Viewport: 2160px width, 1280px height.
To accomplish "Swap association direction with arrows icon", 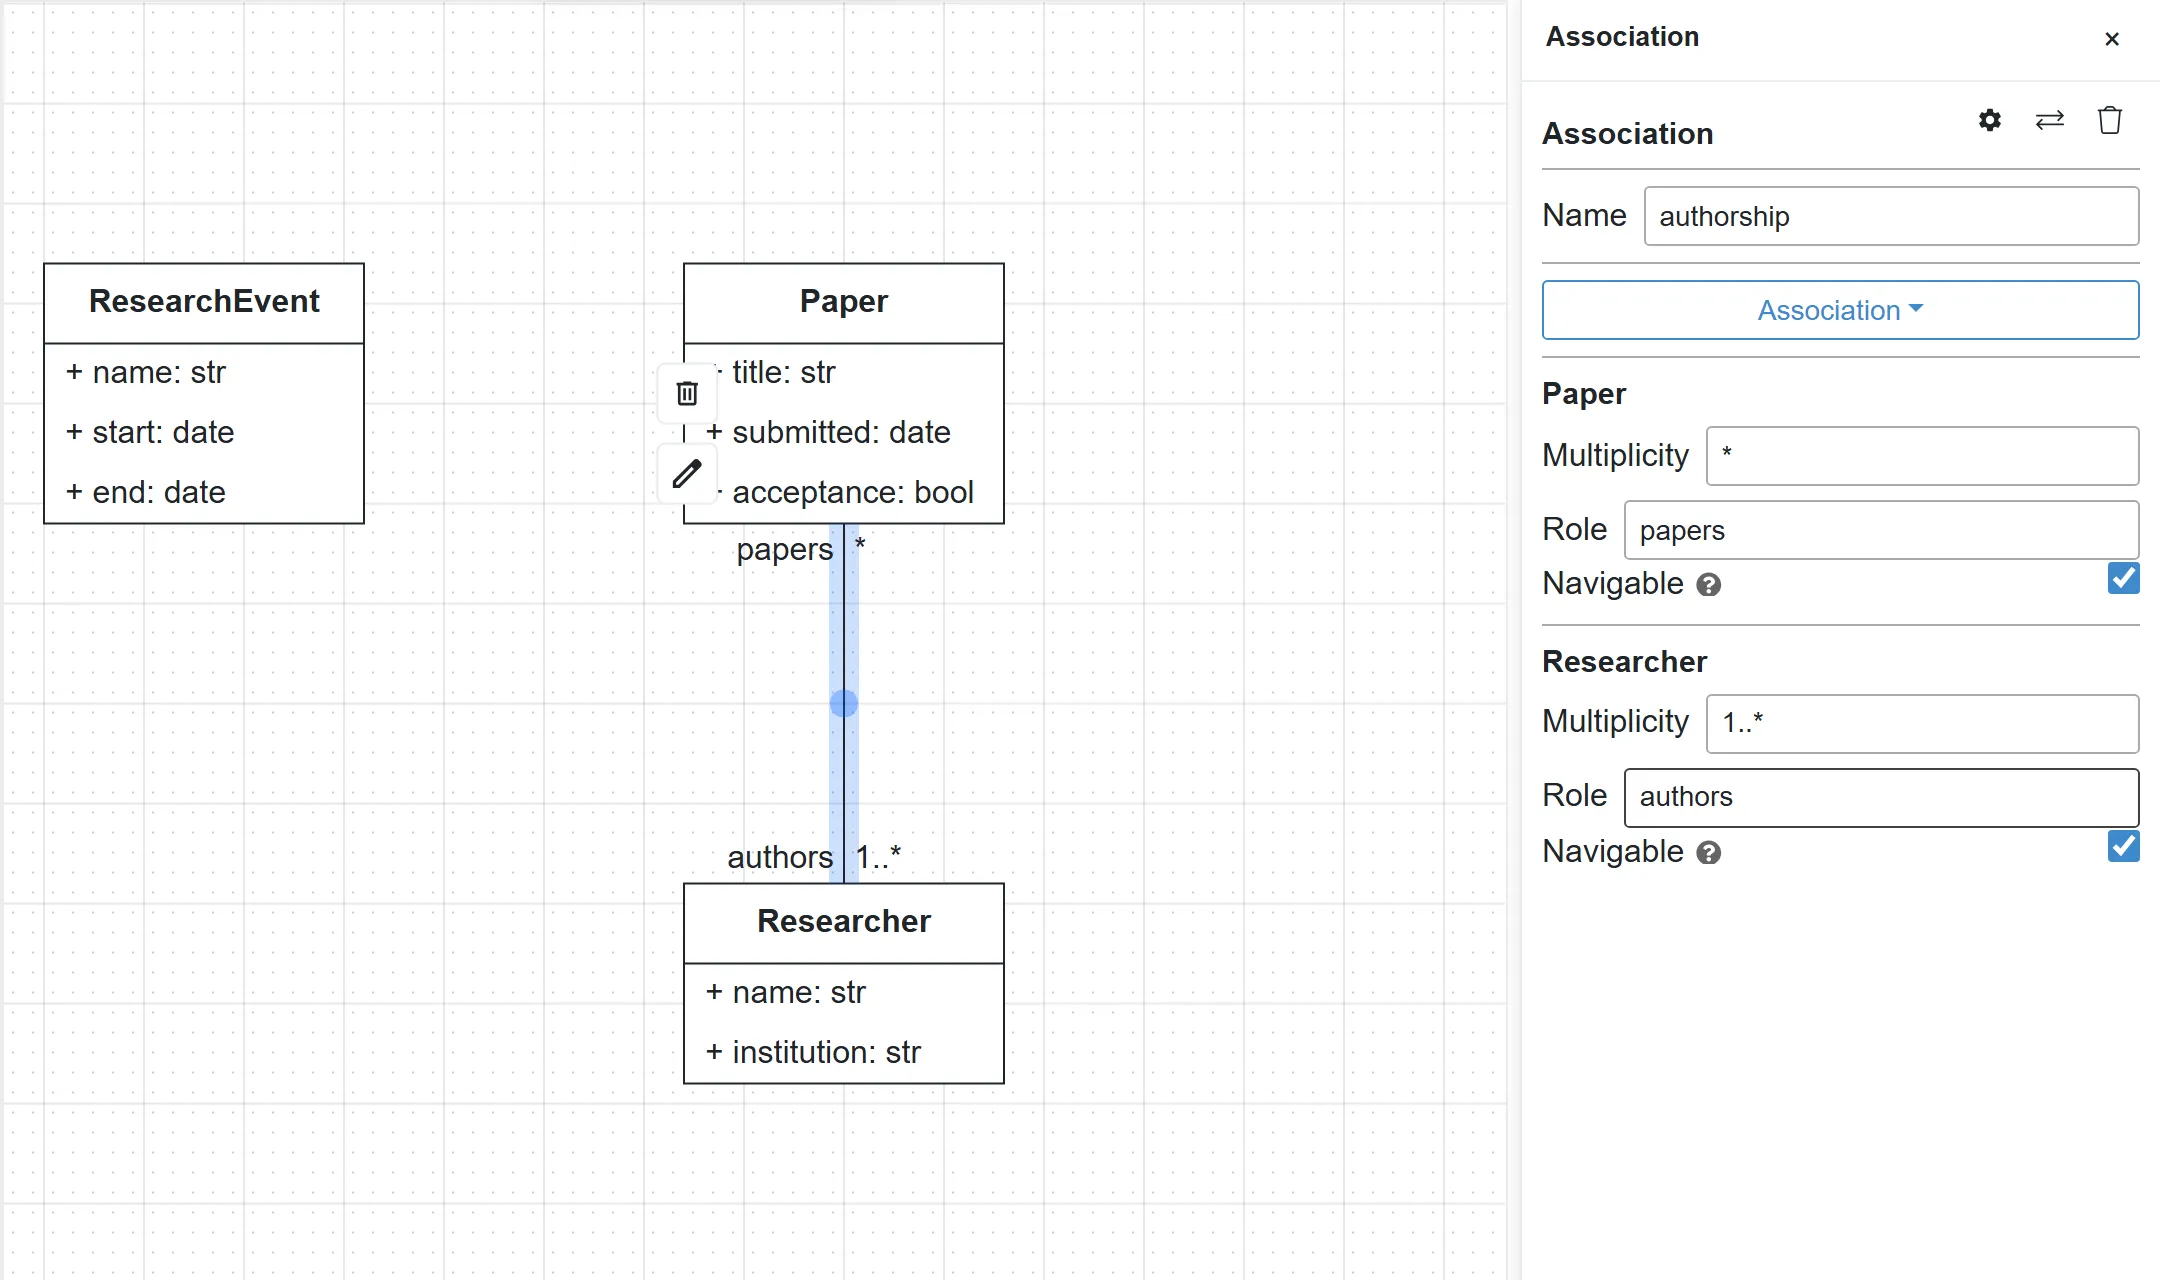I will click(2050, 120).
